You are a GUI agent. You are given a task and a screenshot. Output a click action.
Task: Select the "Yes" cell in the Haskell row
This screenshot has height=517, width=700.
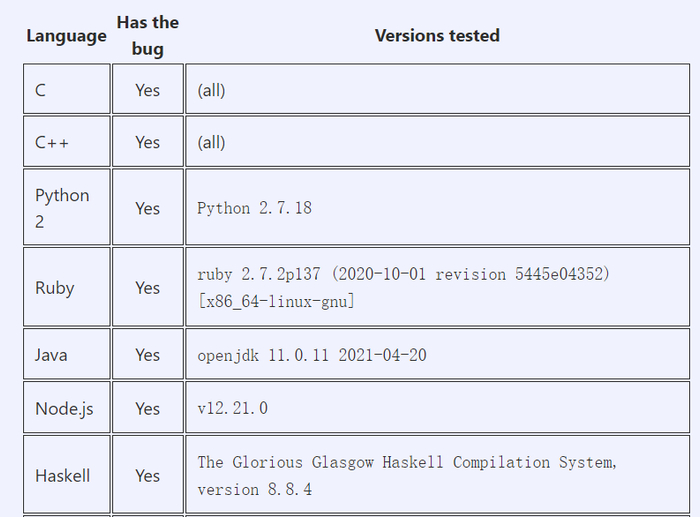147,476
